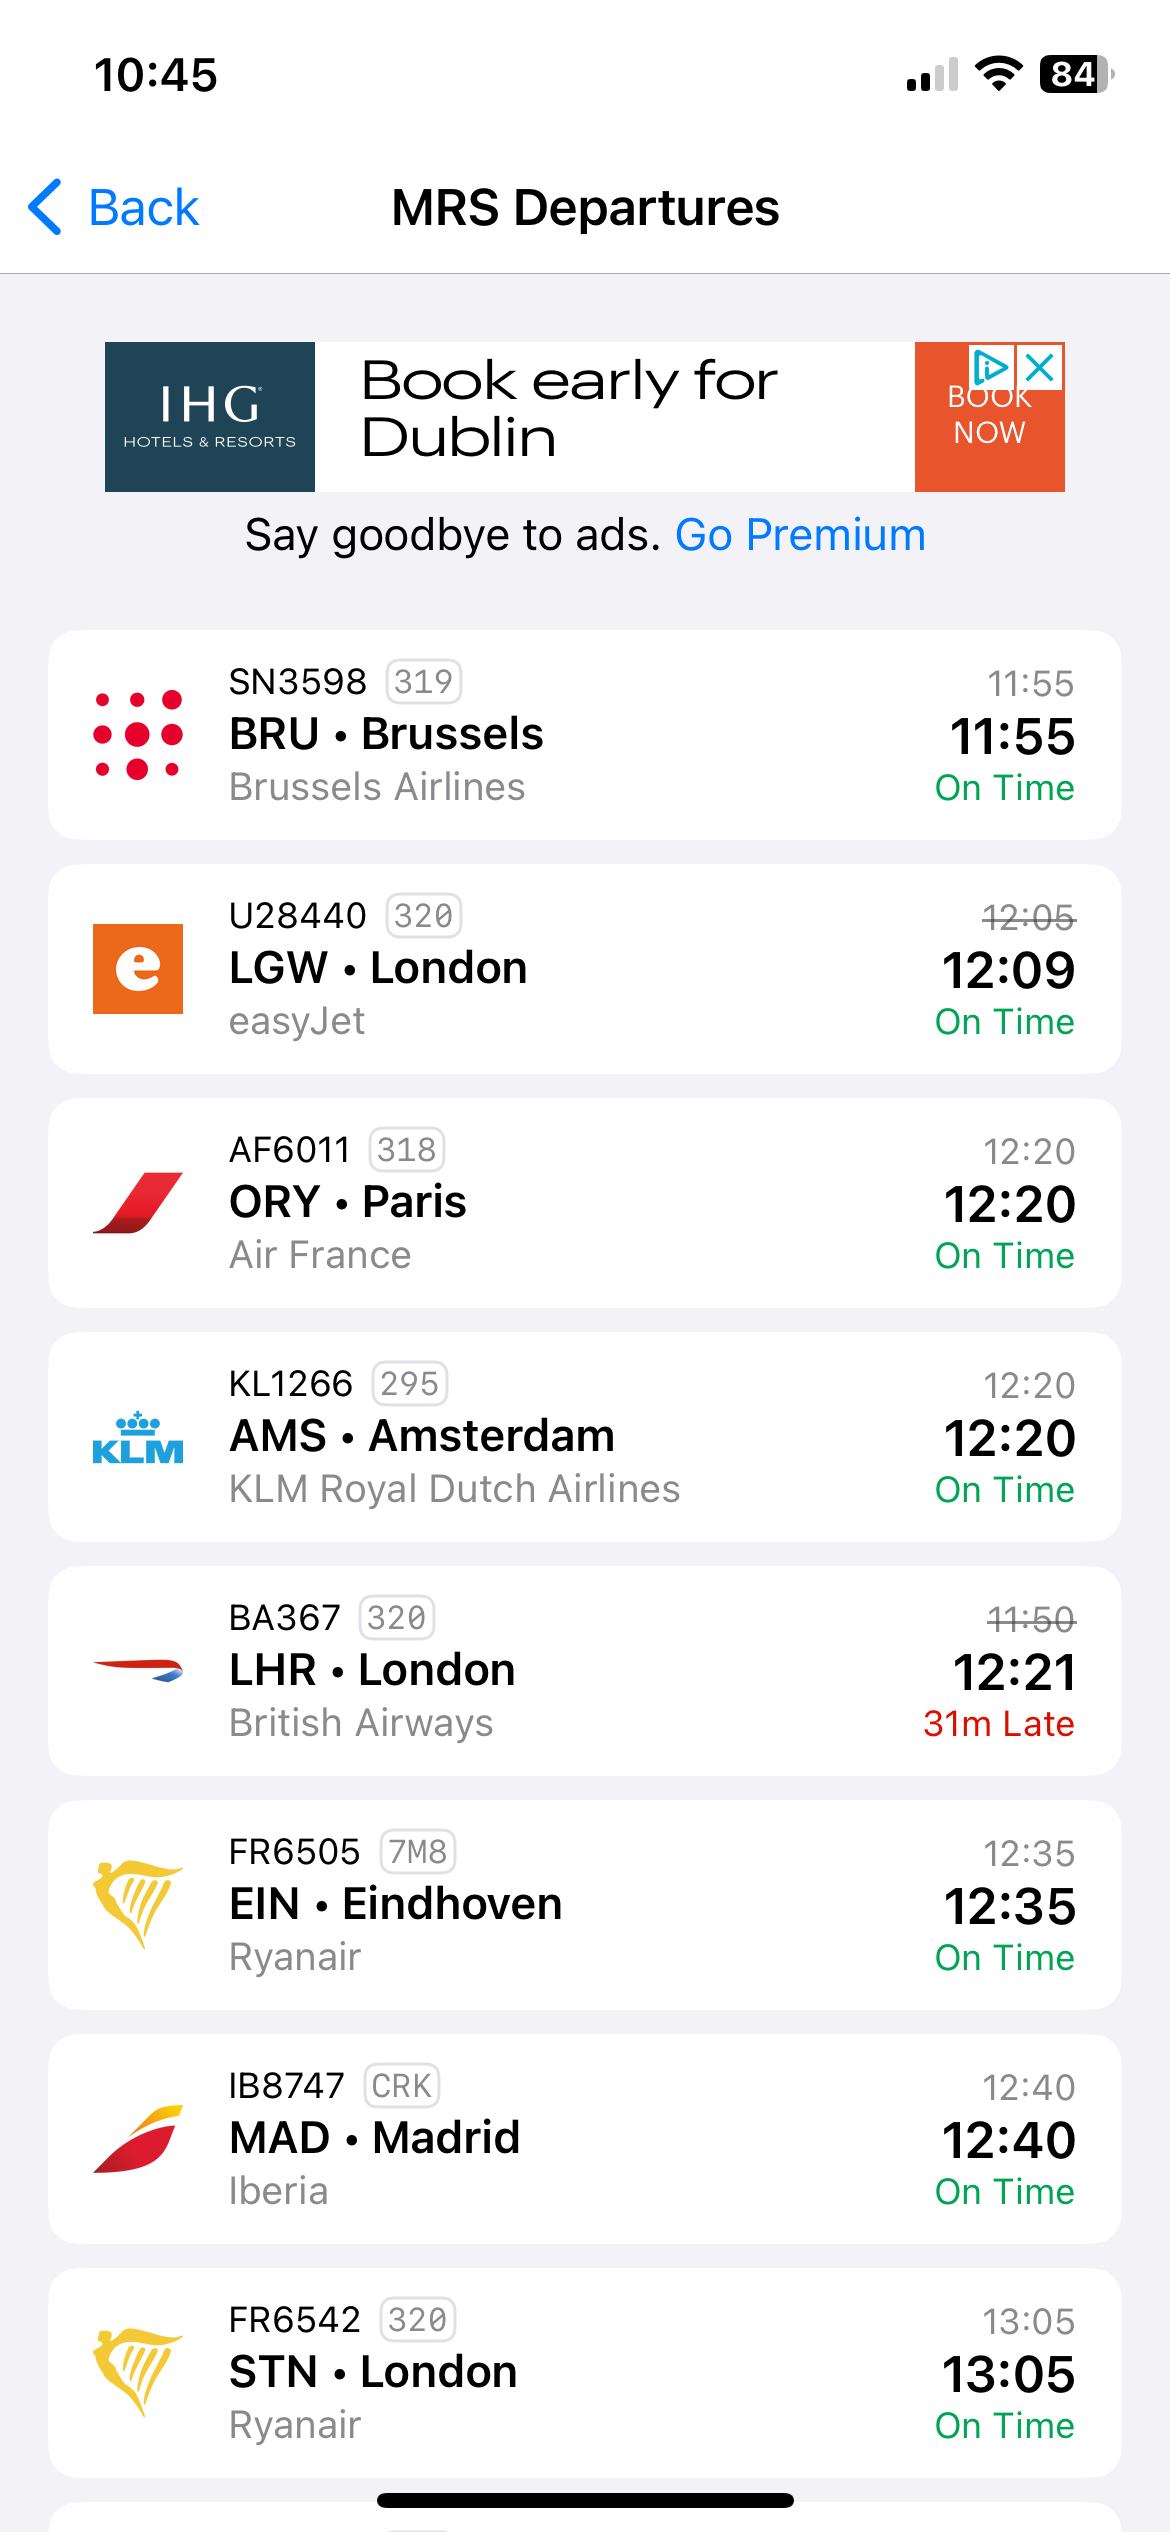This screenshot has width=1170, height=2532.
Task: Open flight U28440 to London Gatwick
Action: point(585,969)
